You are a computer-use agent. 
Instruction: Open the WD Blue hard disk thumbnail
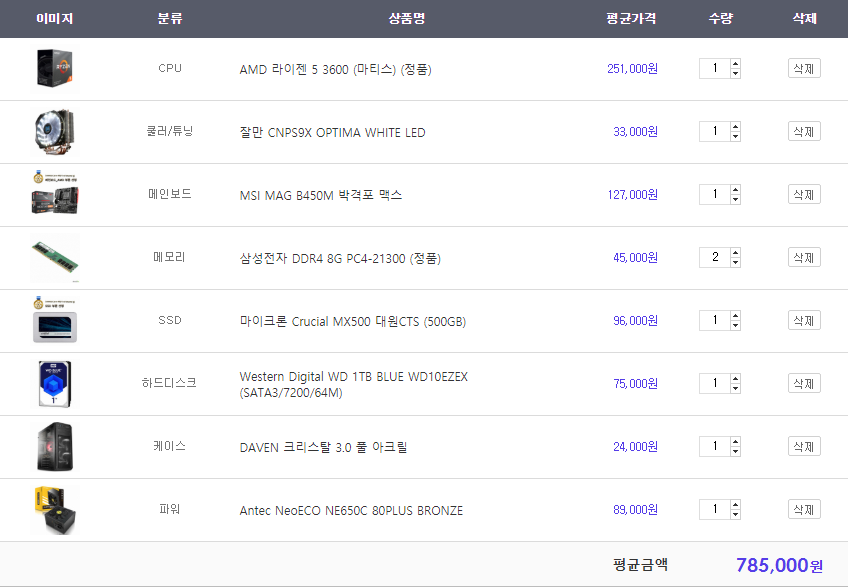tap(55, 384)
